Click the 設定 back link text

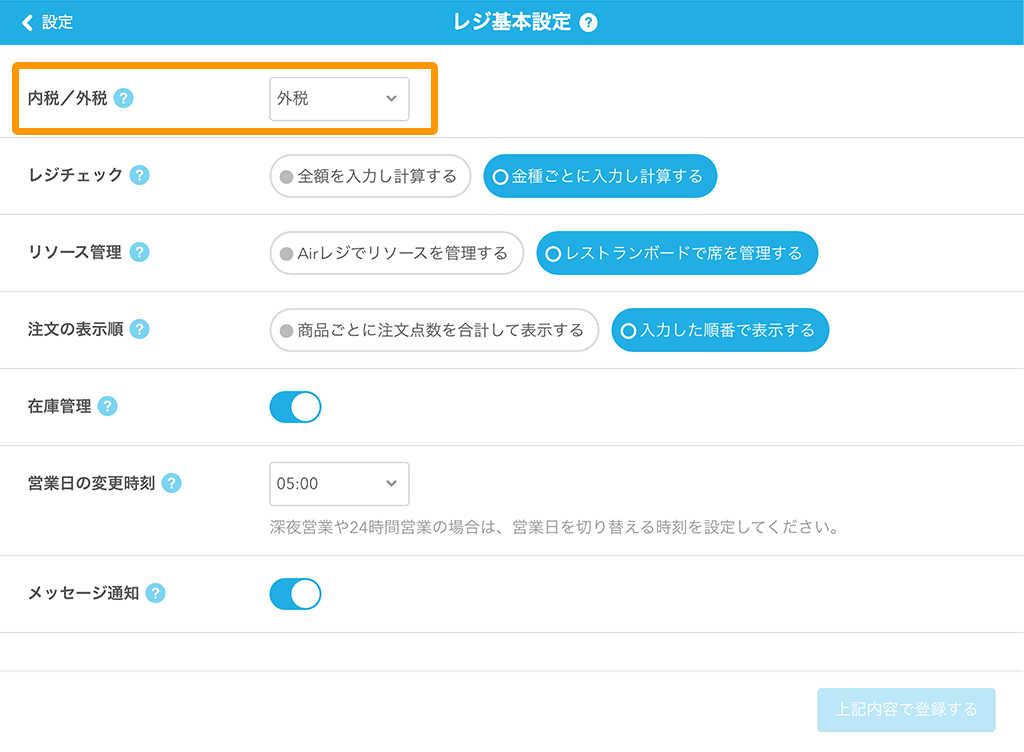pos(57,23)
